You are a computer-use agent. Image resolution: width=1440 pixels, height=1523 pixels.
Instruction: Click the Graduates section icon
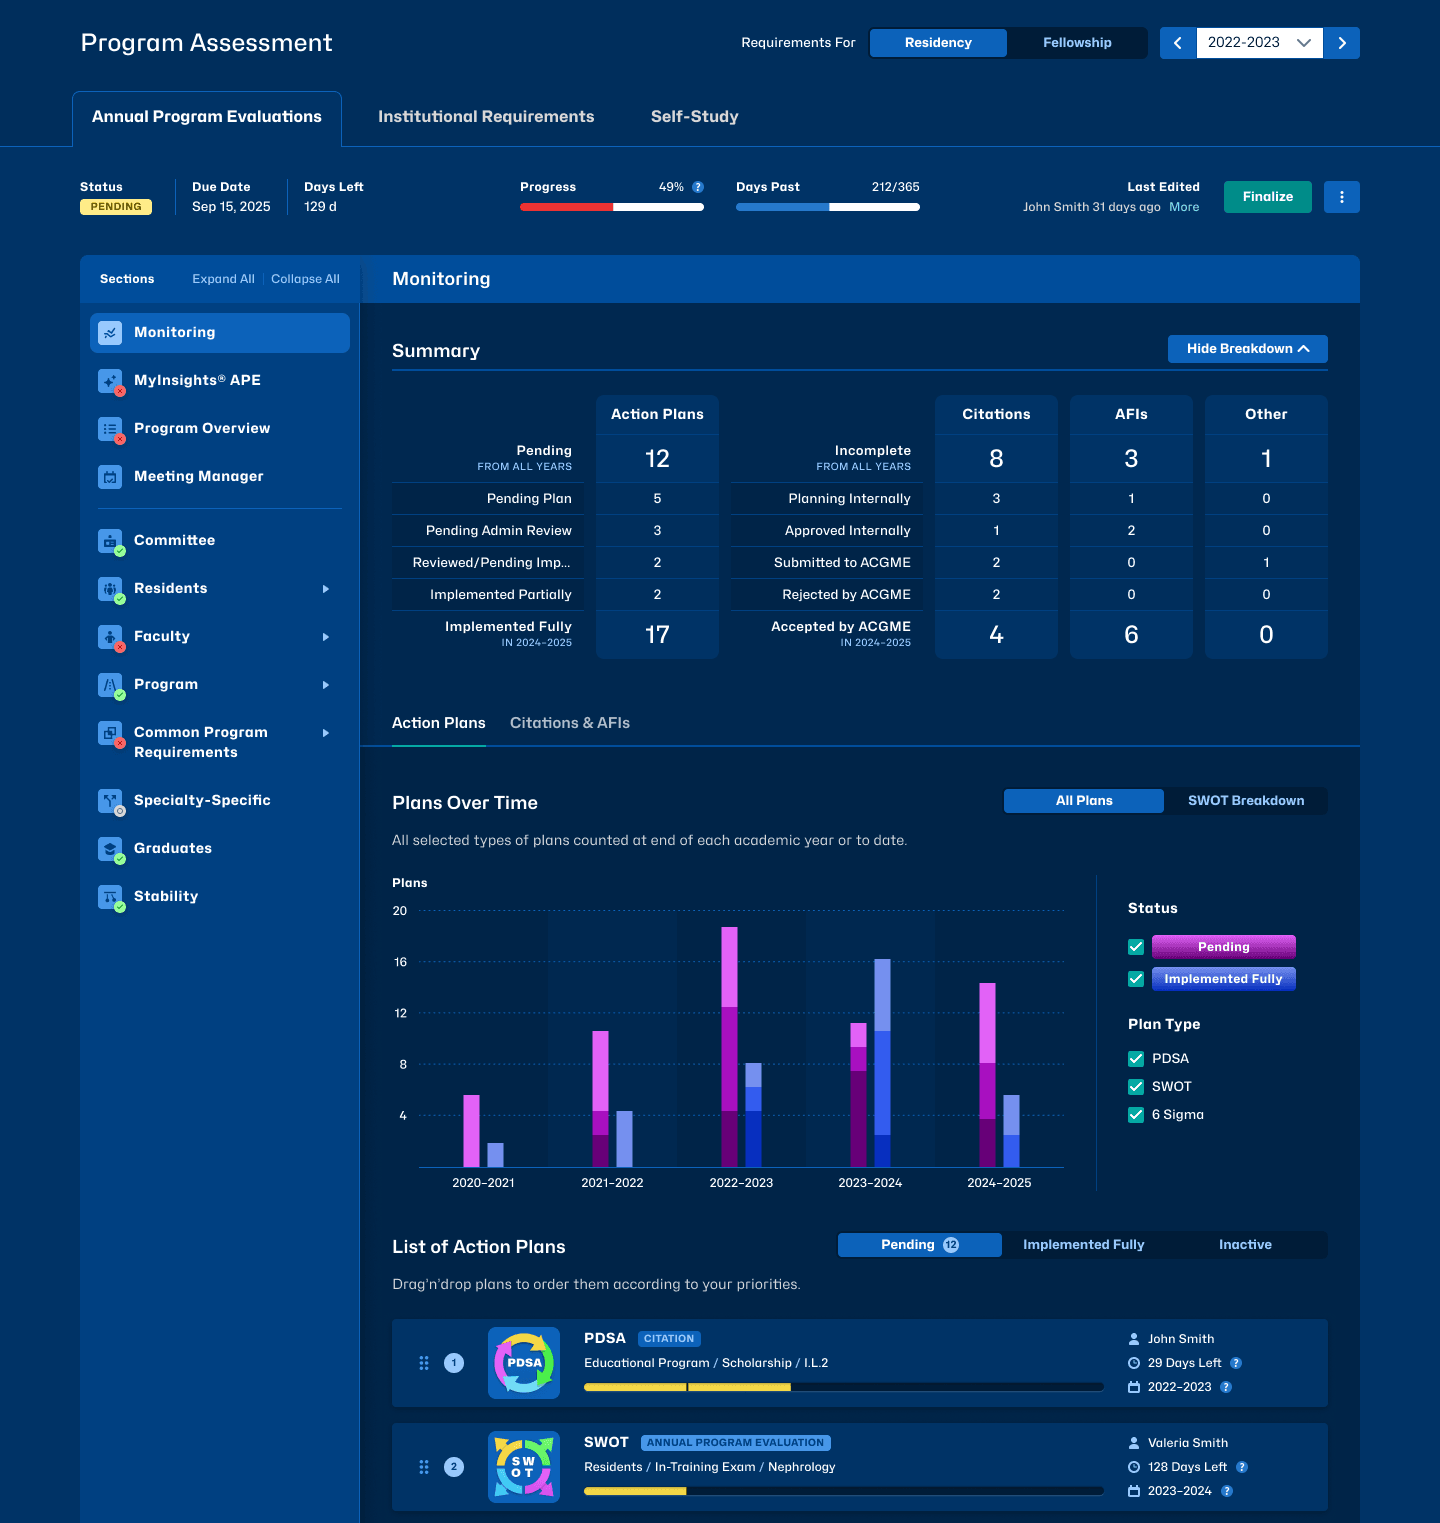click(x=110, y=849)
